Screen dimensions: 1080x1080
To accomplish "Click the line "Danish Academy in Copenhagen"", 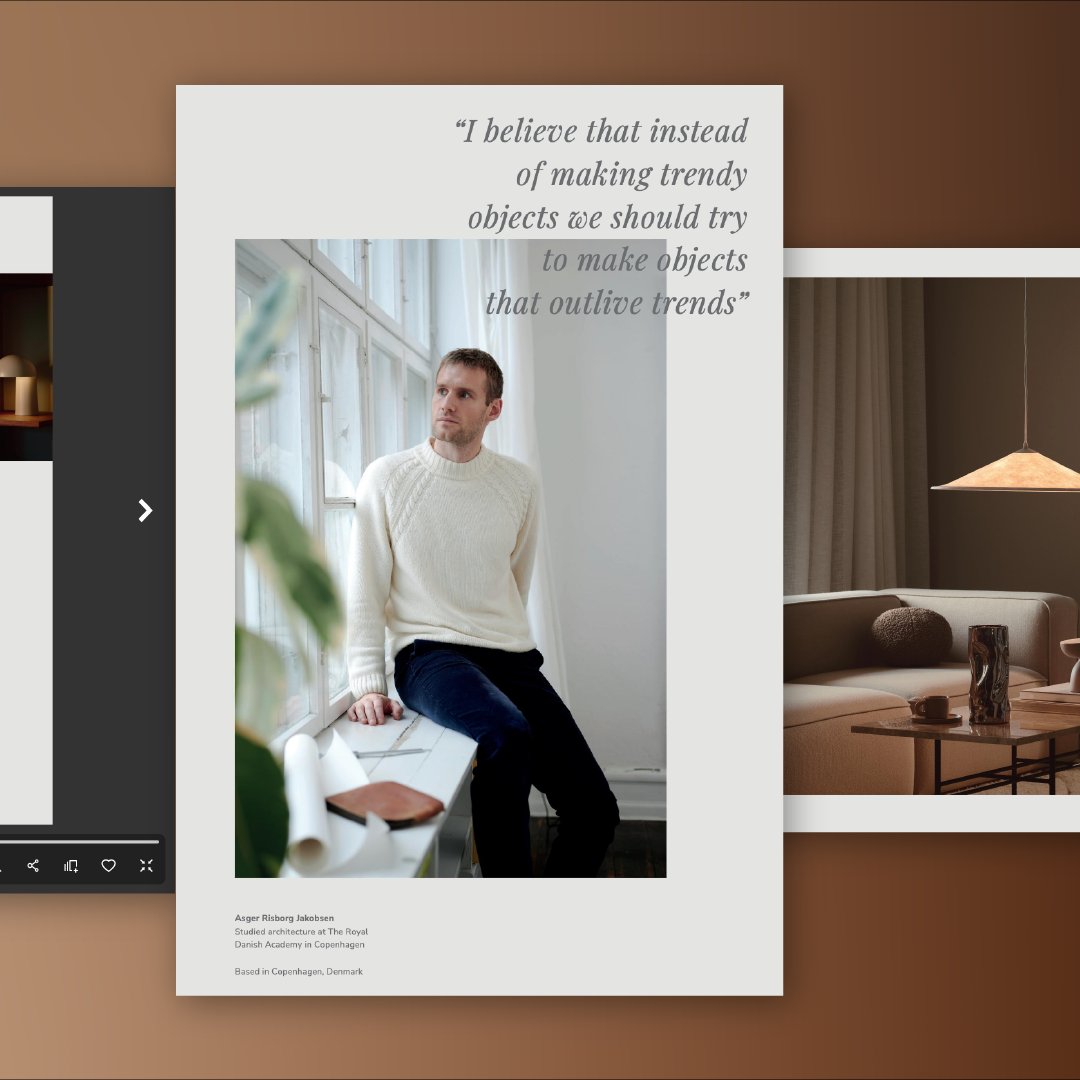I will click(x=300, y=944).
